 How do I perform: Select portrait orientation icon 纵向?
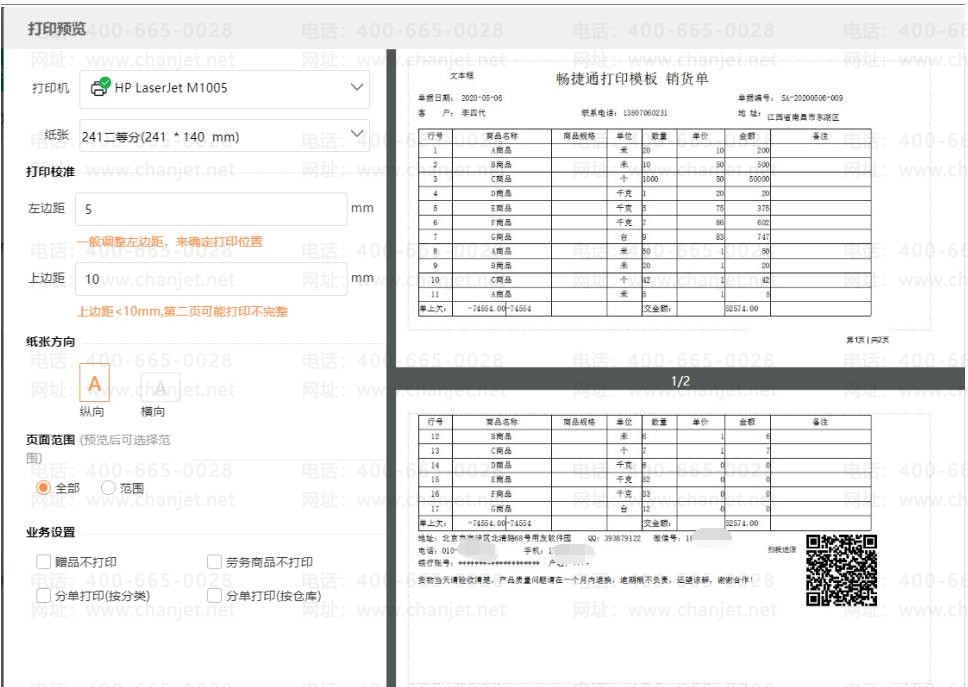pyautogui.click(x=94, y=383)
